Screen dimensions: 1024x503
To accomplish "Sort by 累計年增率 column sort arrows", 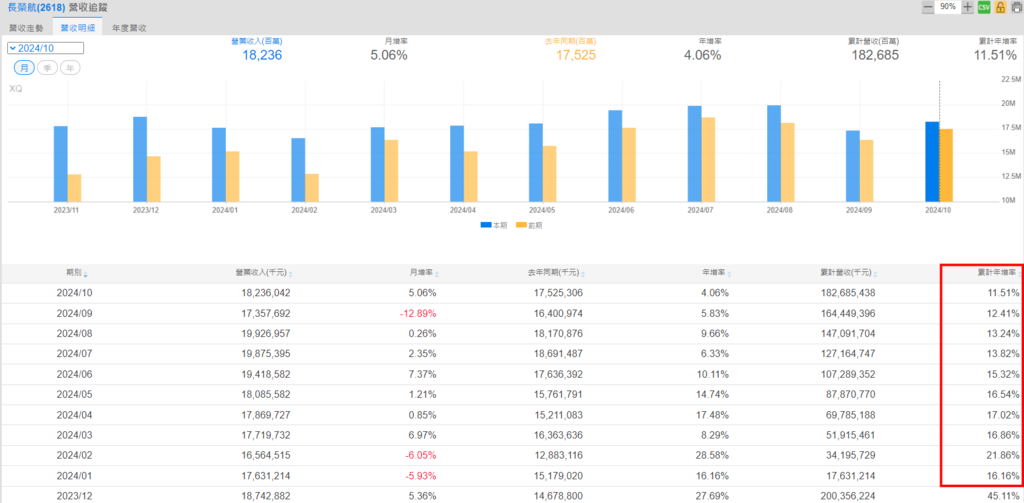I will tap(1018, 274).
